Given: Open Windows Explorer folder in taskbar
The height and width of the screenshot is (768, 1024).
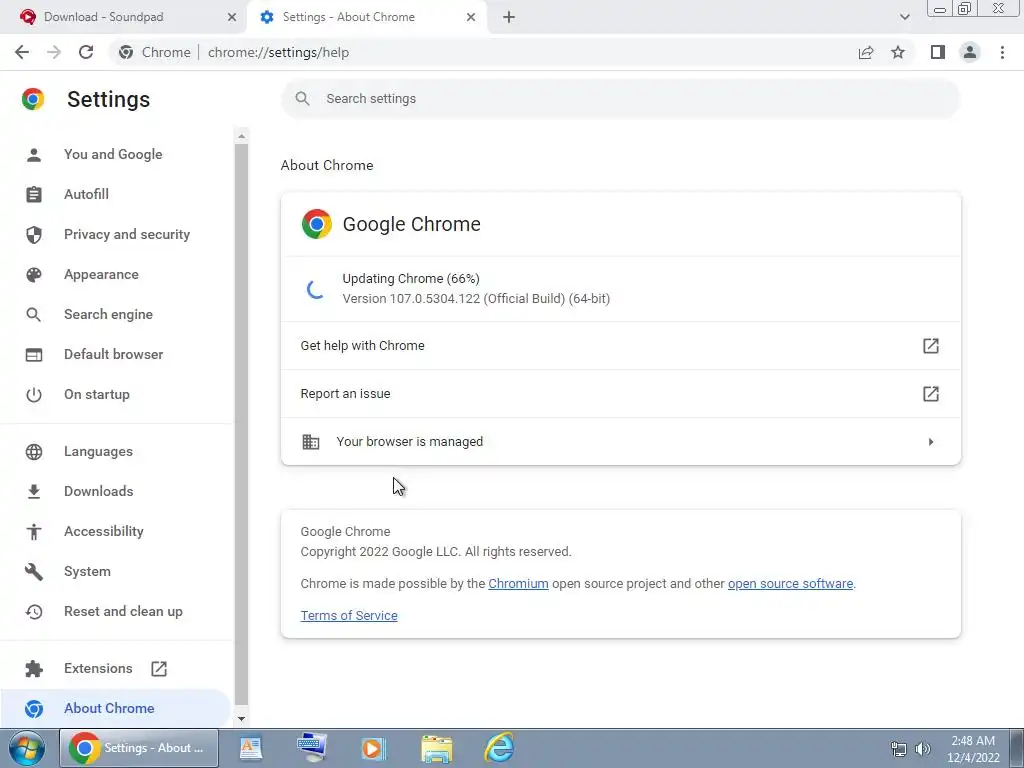Looking at the screenshot, I should (436, 748).
